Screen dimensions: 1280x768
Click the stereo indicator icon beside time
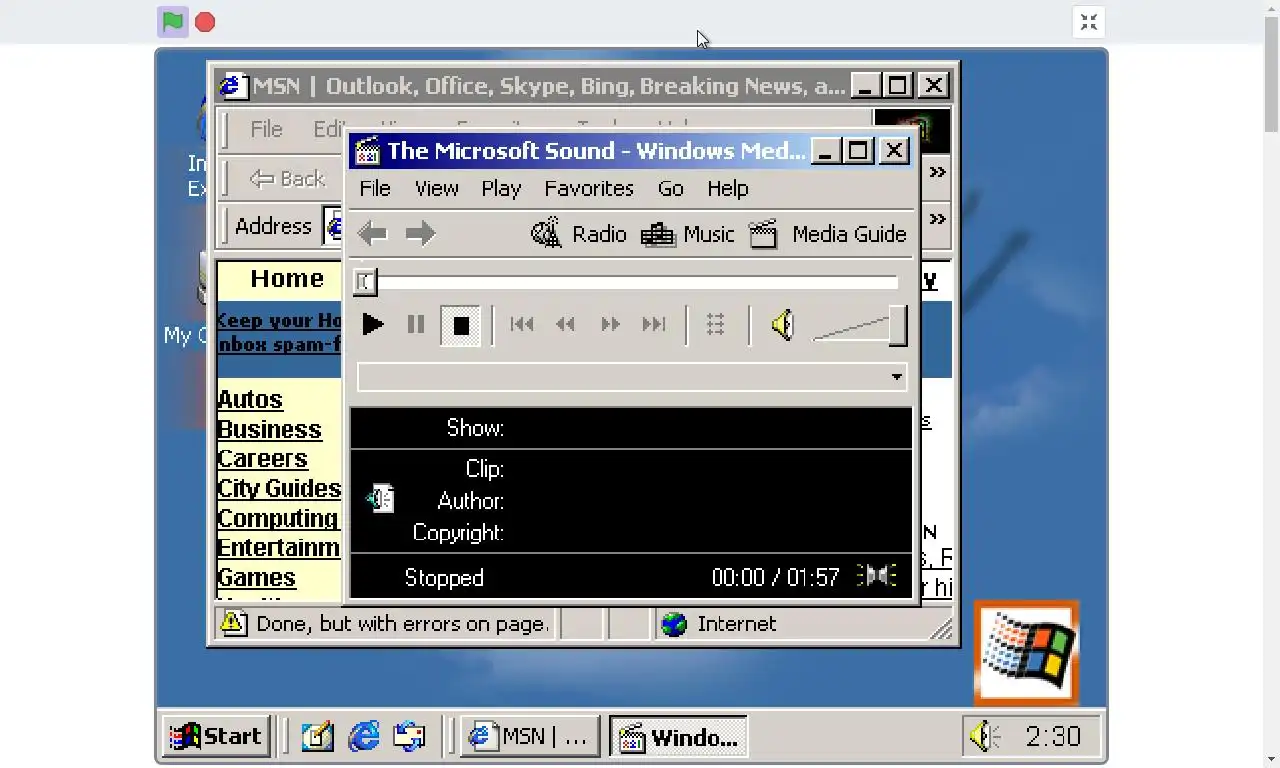coord(877,576)
